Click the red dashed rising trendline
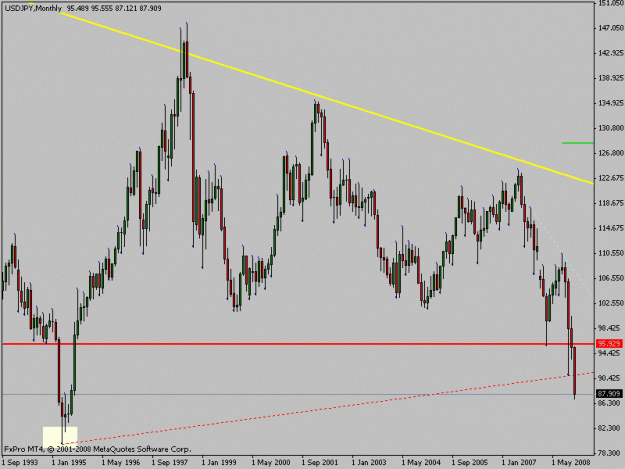 tap(327, 408)
